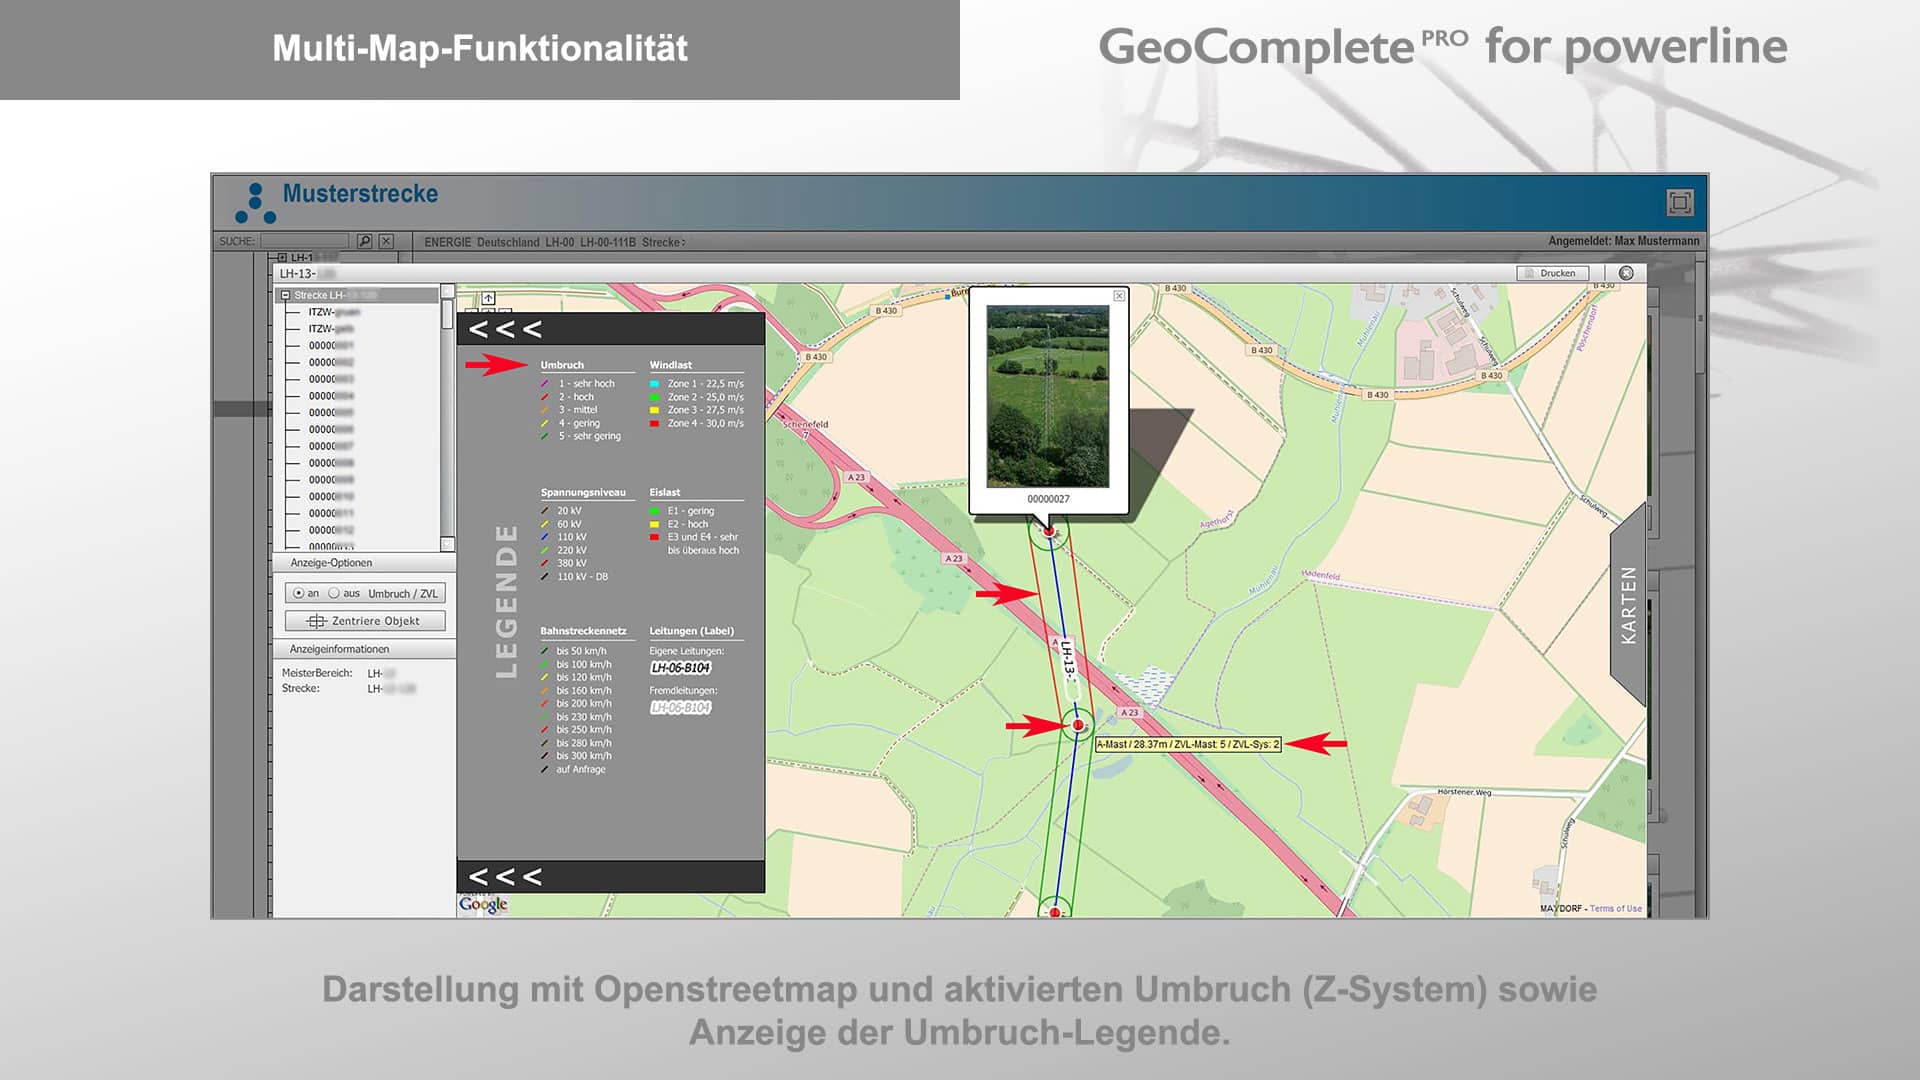Clear the search with the X icon
The width and height of the screenshot is (1920, 1080).
click(386, 240)
